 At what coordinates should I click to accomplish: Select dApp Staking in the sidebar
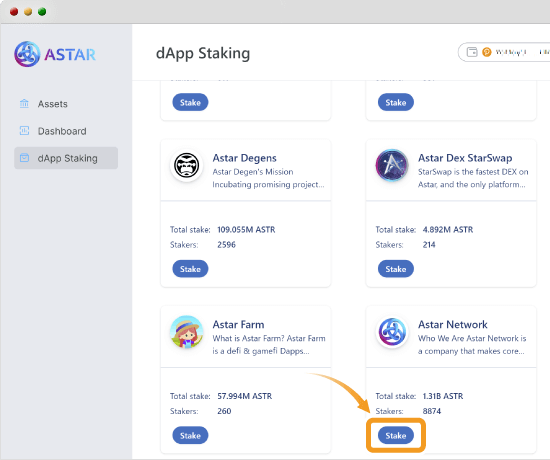click(x=66, y=158)
